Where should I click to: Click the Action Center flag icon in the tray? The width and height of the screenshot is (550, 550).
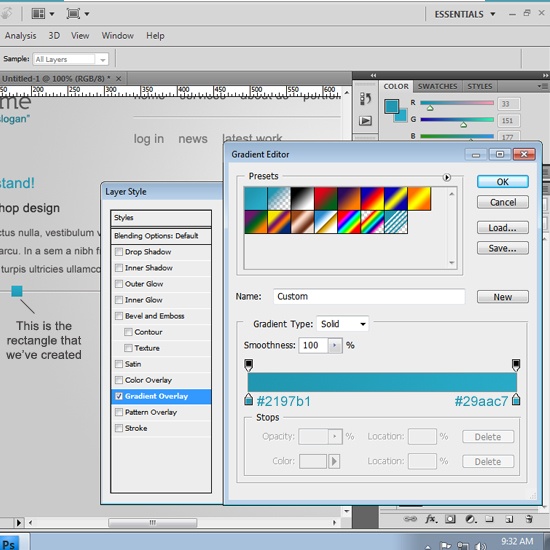(445, 546)
